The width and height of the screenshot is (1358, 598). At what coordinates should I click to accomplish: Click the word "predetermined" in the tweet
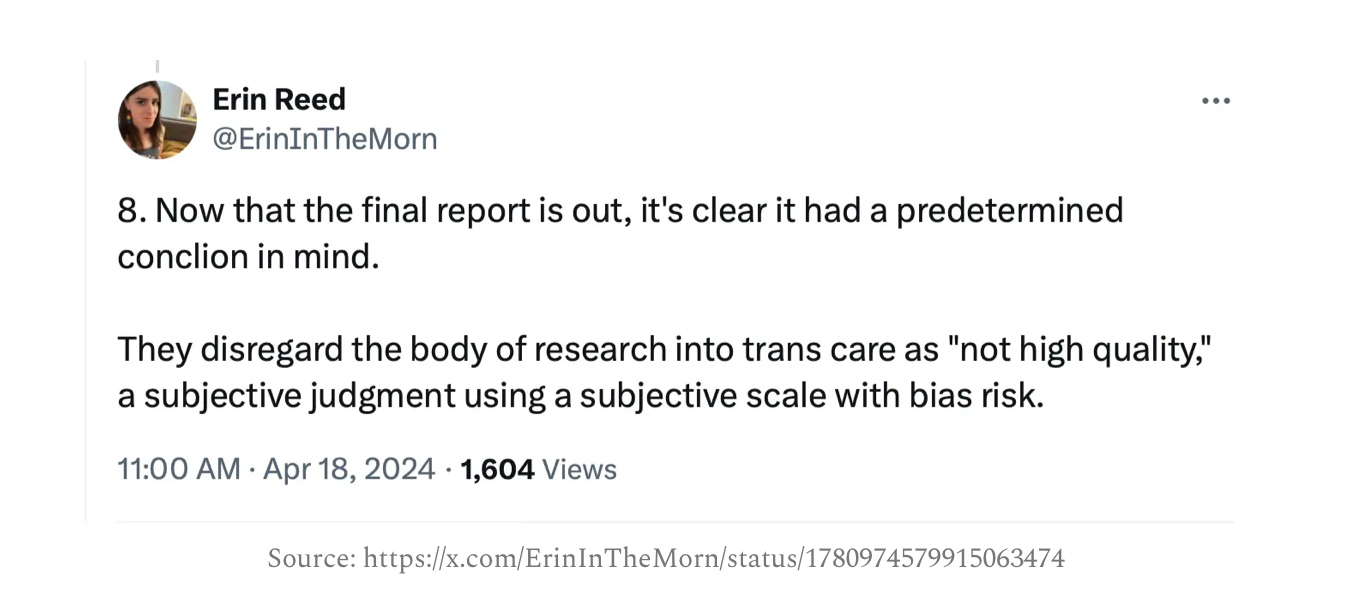(1010, 211)
